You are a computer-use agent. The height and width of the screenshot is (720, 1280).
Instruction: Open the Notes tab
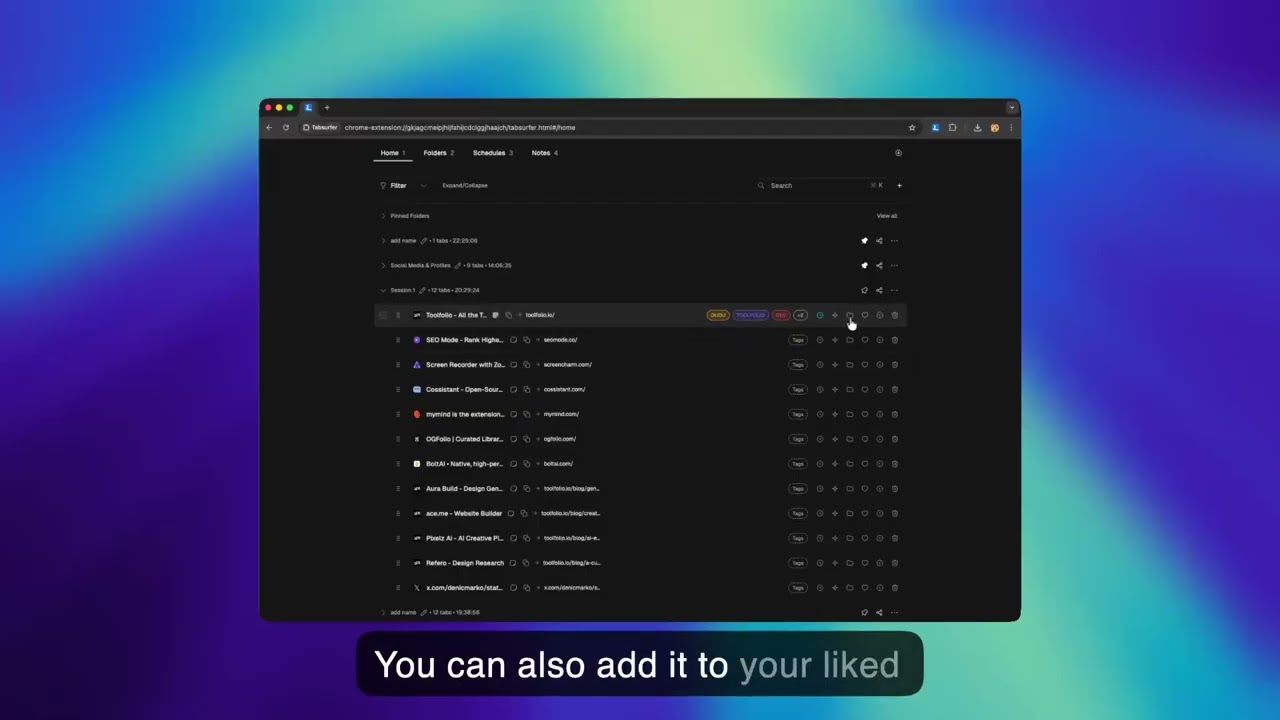544,153
